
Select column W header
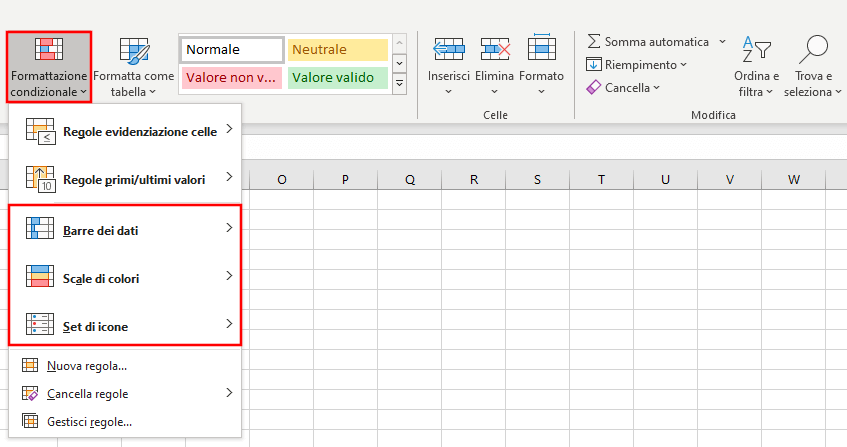click(794, 180)
